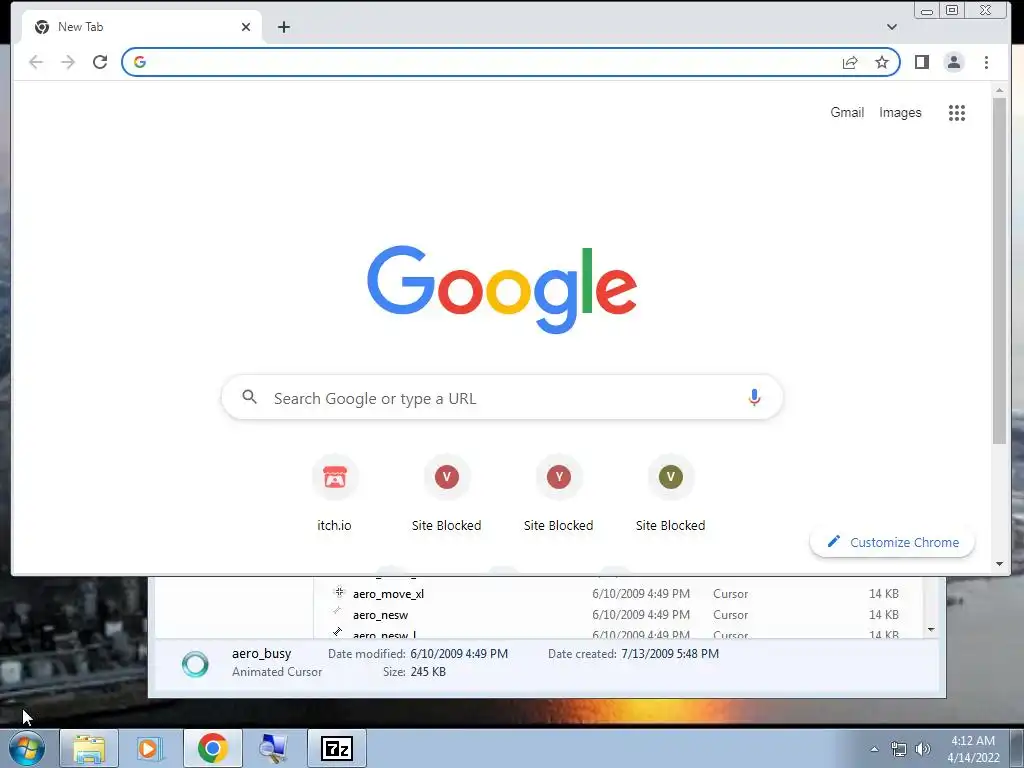Click the Chrome forward arrow
The height and width of the screenshot is (768, 1024).
point(68,62)
